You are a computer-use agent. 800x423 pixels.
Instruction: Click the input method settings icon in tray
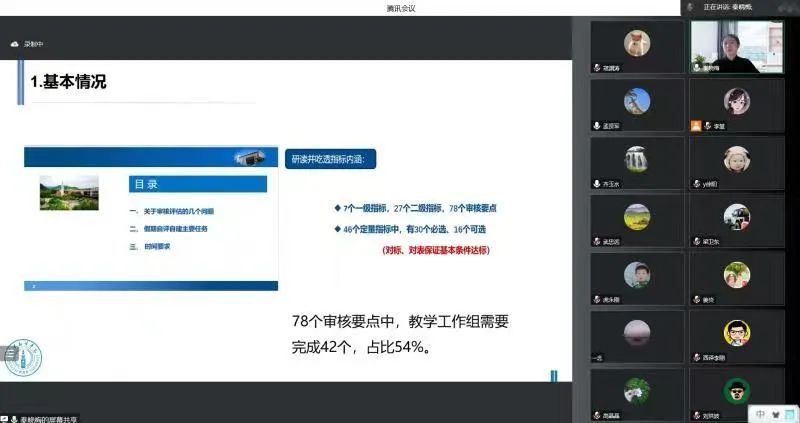pos(788,413)
